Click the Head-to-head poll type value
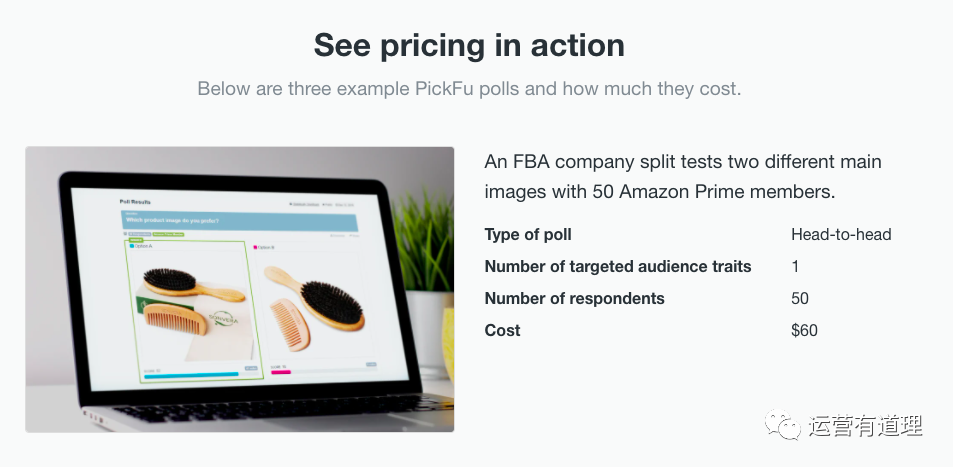This screenshot has height=467, width=953. [x=841, y=235]
